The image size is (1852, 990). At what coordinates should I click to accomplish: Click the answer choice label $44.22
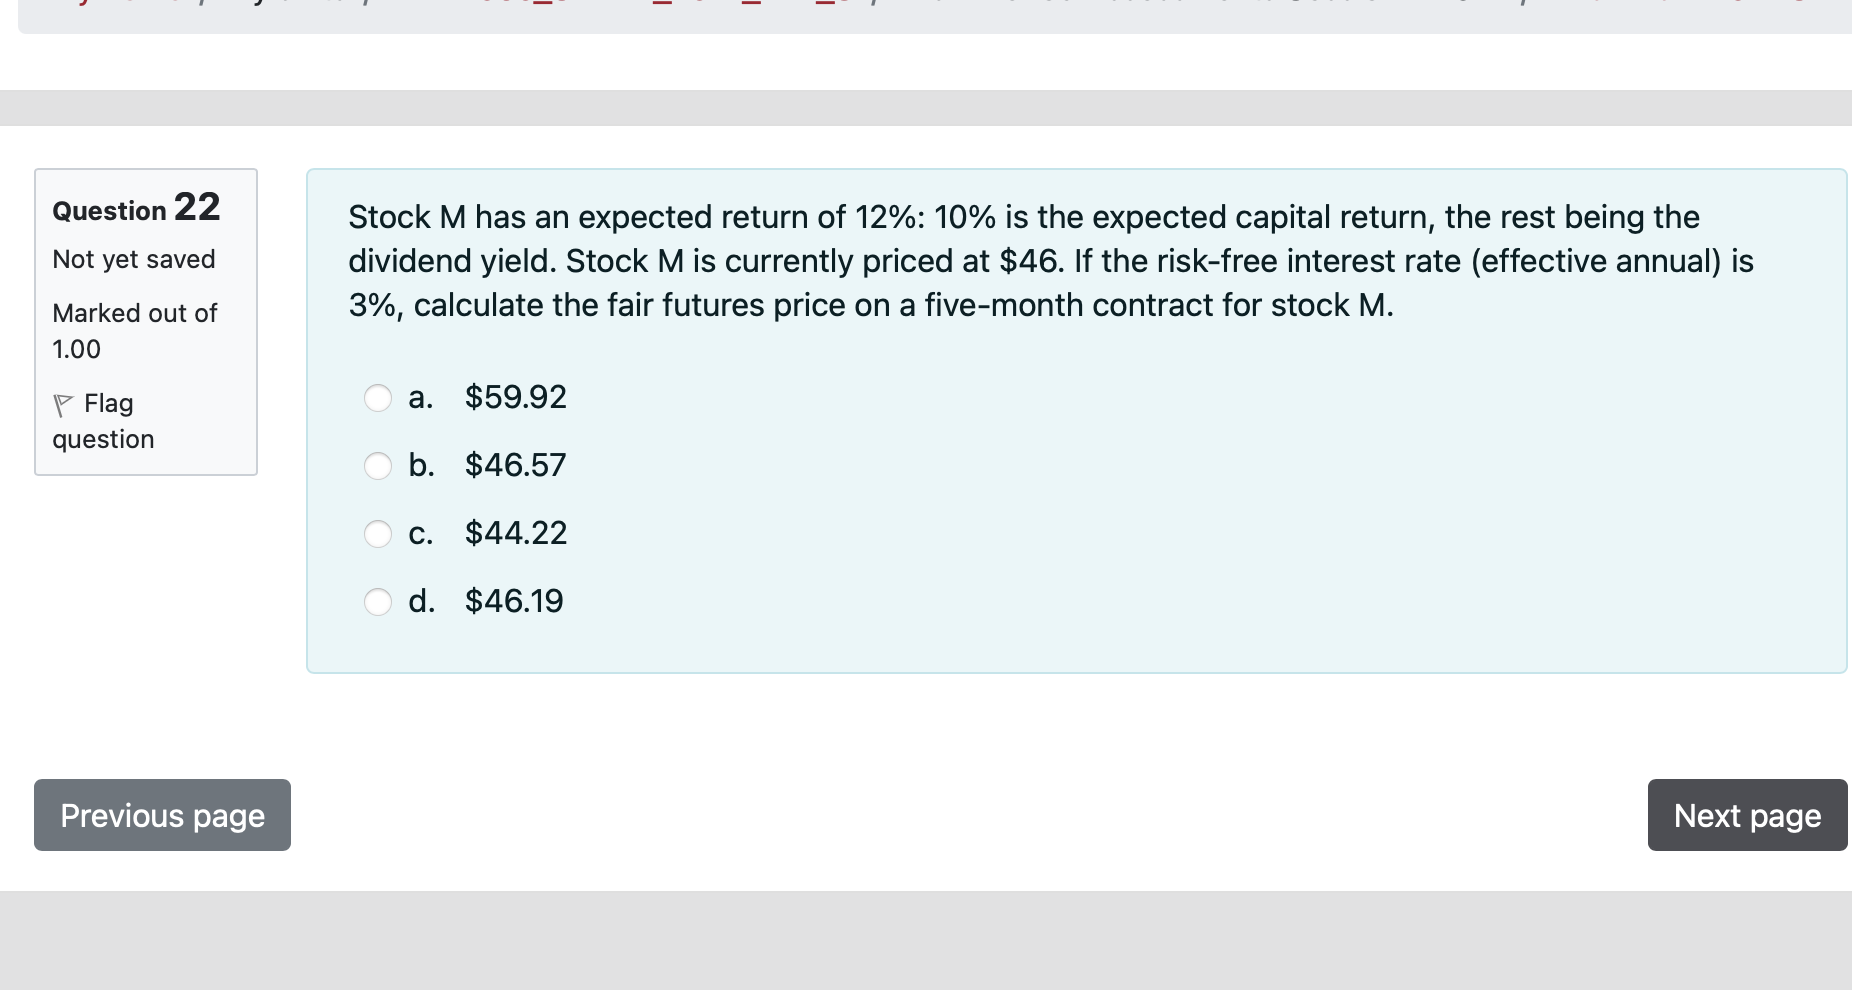pos(515,534)
